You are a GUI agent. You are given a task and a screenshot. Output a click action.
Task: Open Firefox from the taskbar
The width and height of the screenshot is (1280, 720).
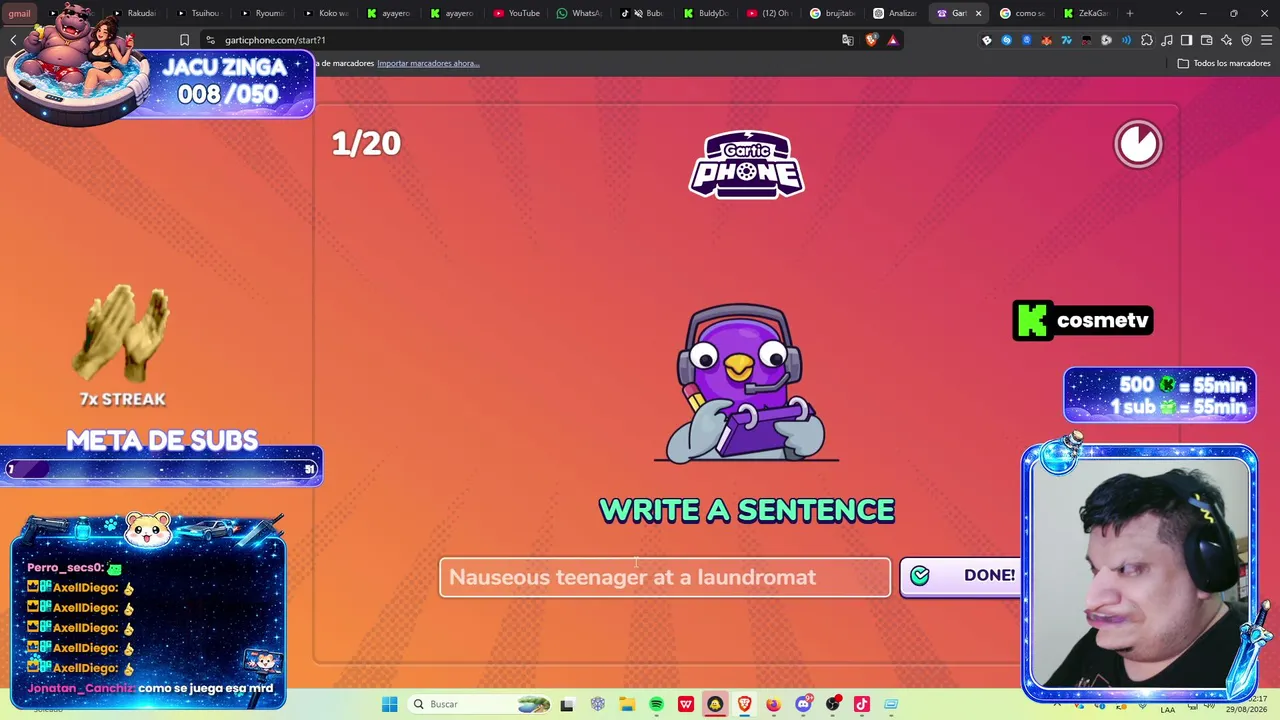773,704
